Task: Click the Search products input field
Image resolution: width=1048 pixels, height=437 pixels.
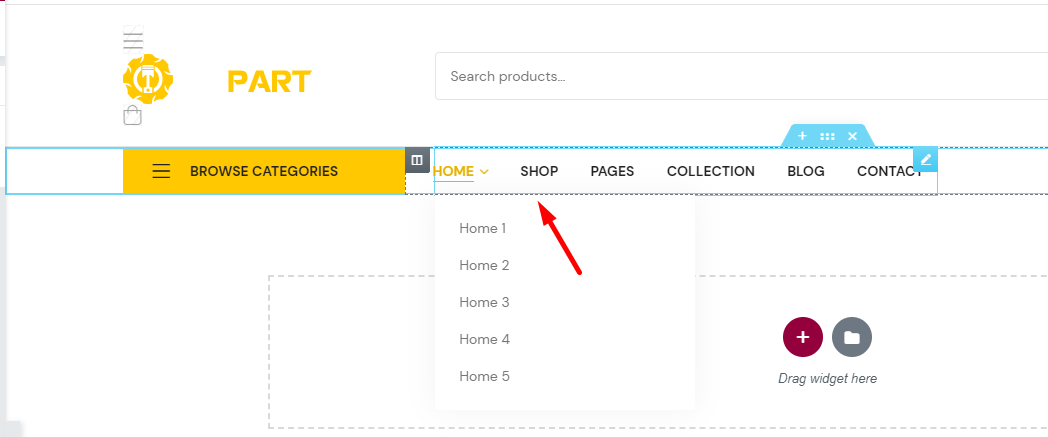Action: click(x=741, y=76)
